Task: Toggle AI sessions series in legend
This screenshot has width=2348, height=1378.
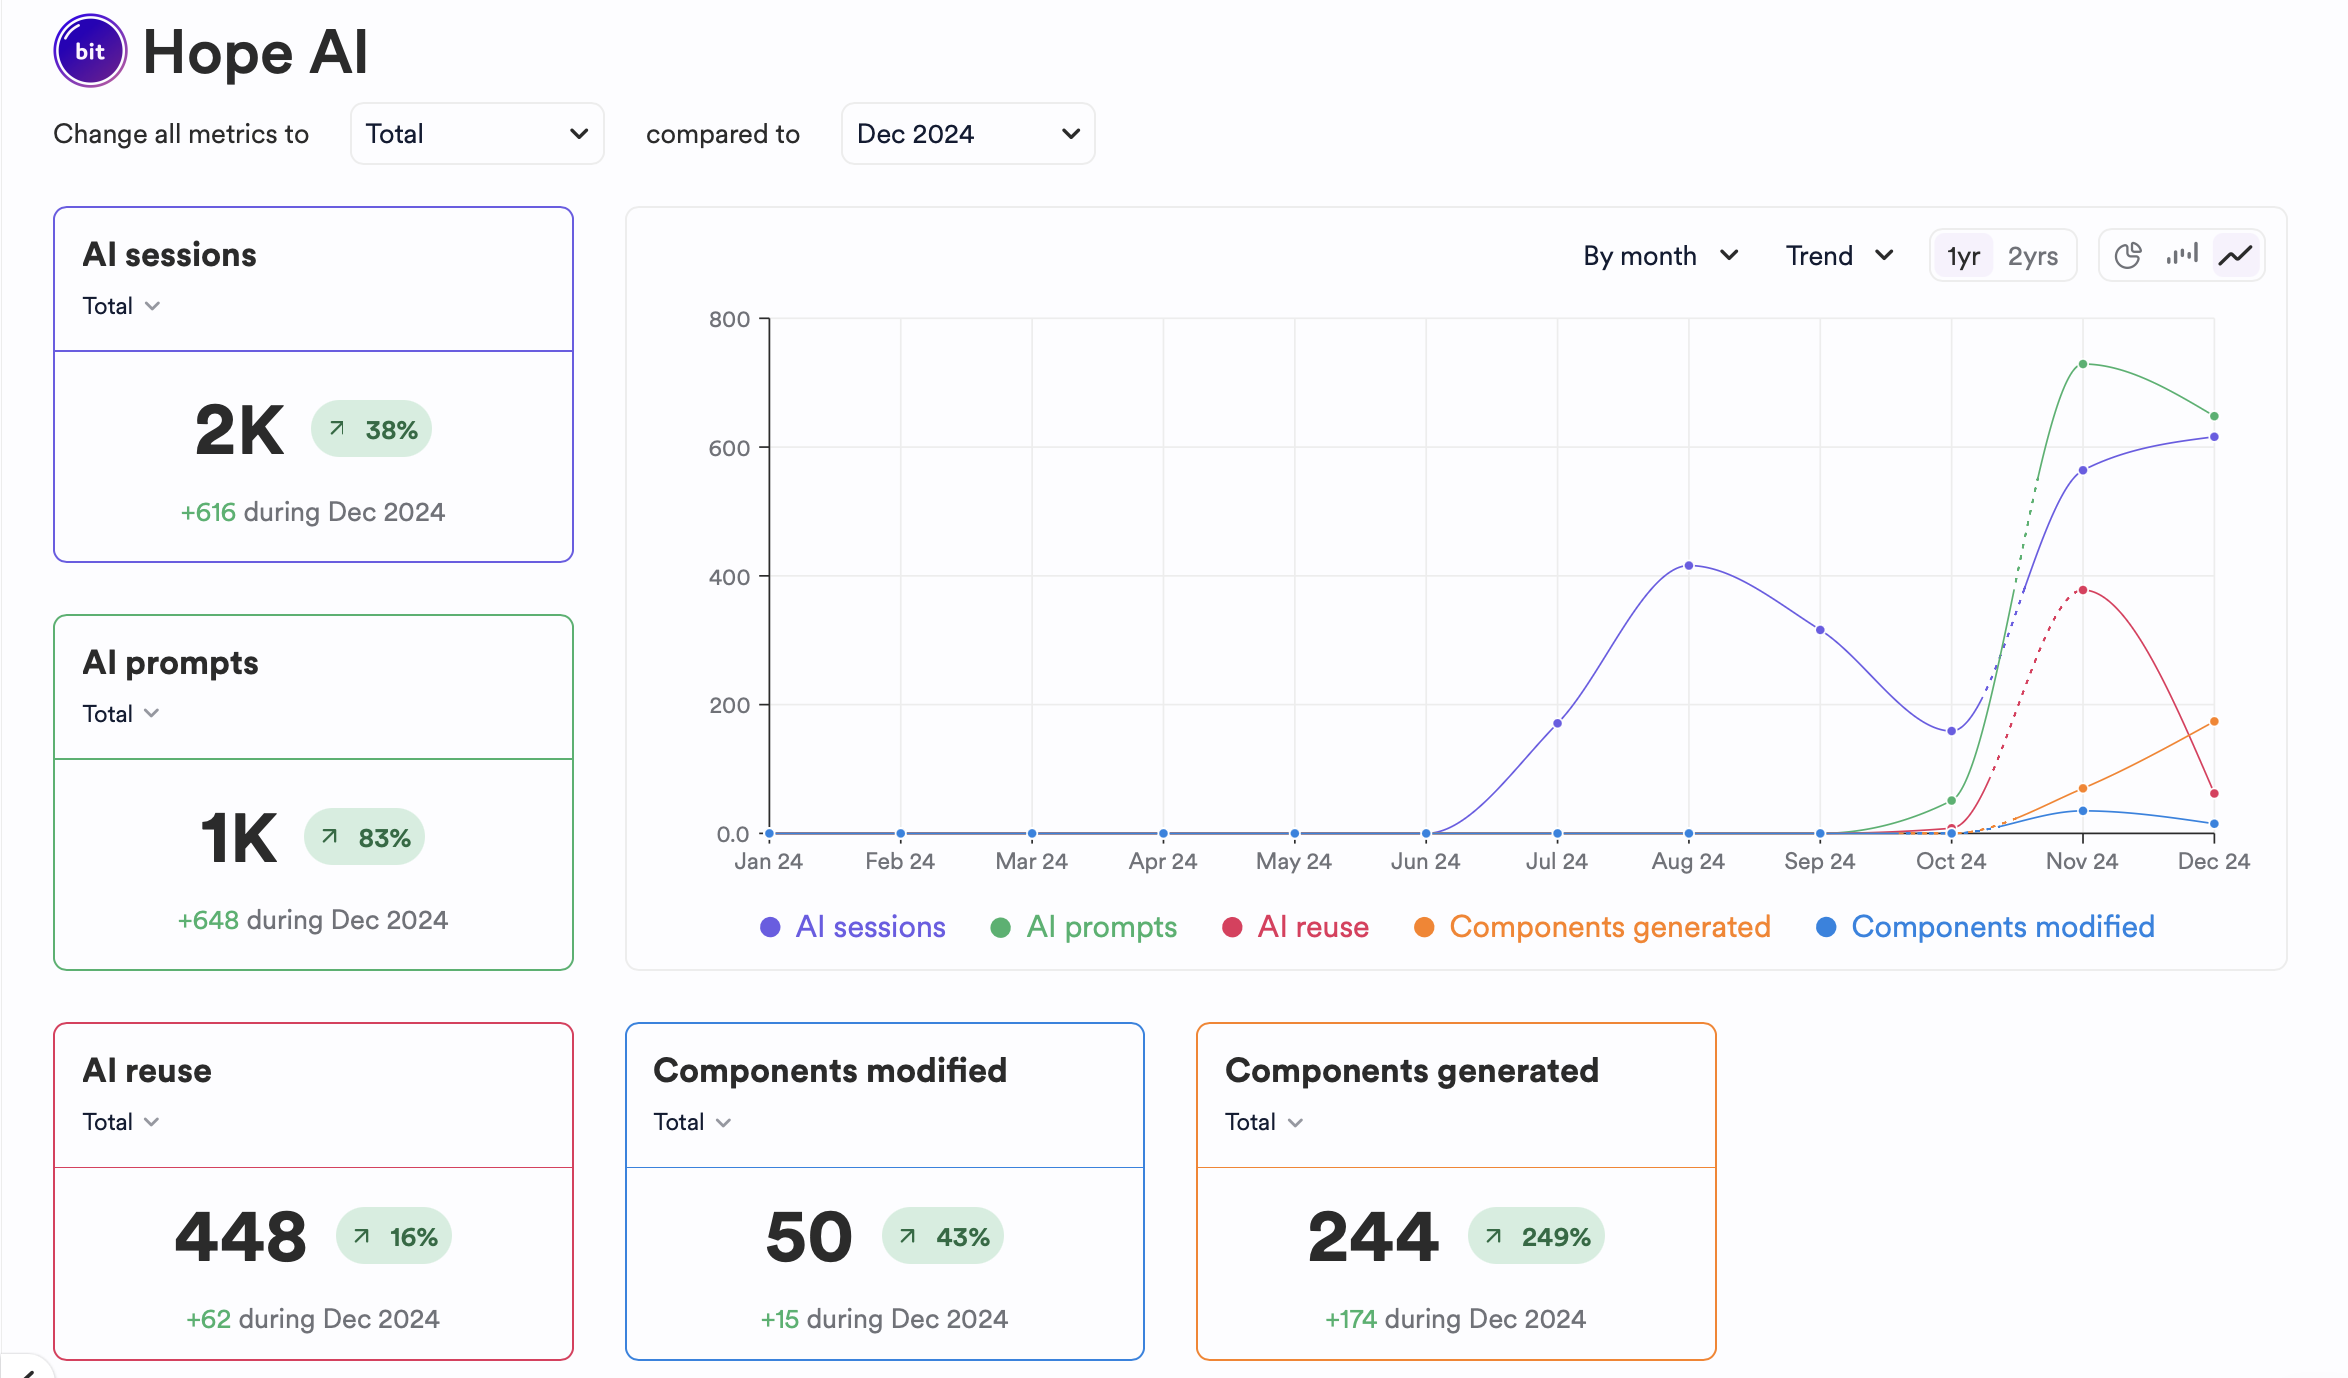Action: coord(853,927)
